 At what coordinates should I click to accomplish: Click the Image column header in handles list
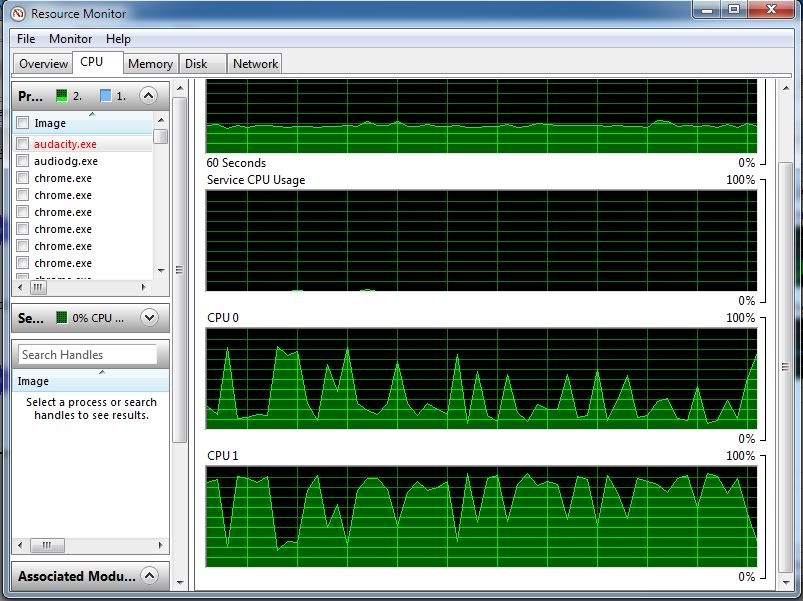[x=90, y=381]
